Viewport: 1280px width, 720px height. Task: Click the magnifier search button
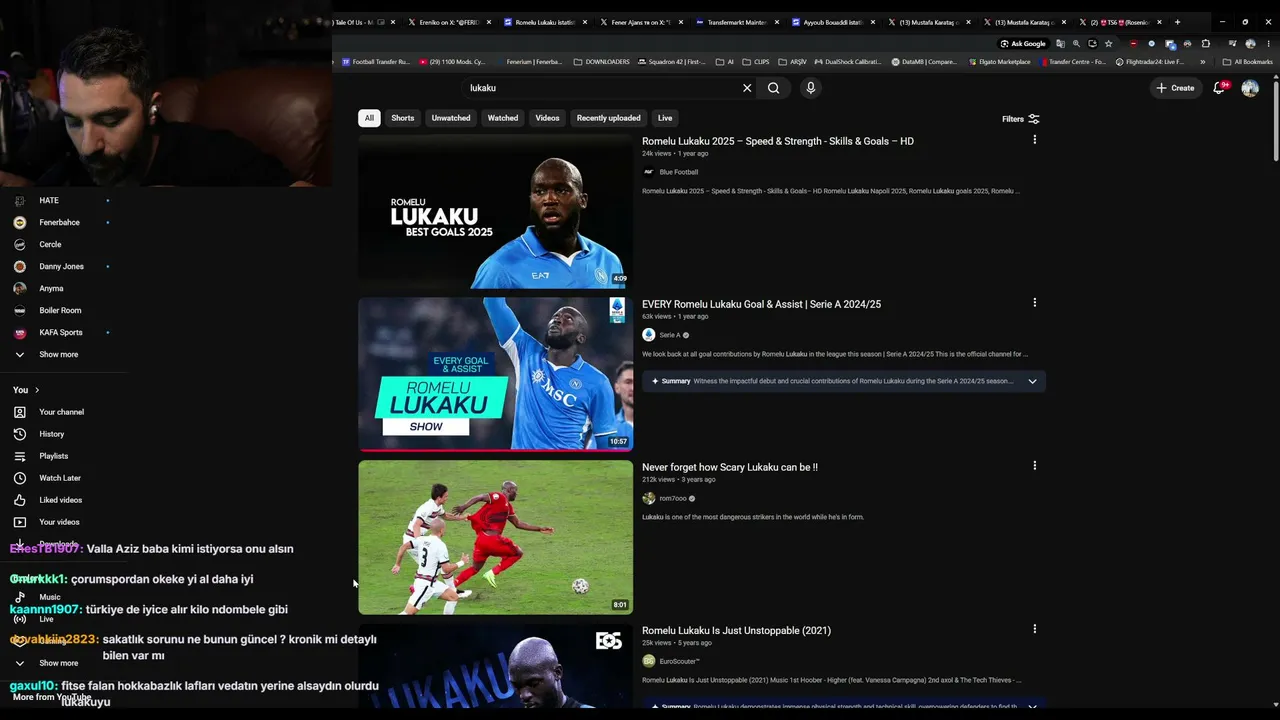[773, 88]
